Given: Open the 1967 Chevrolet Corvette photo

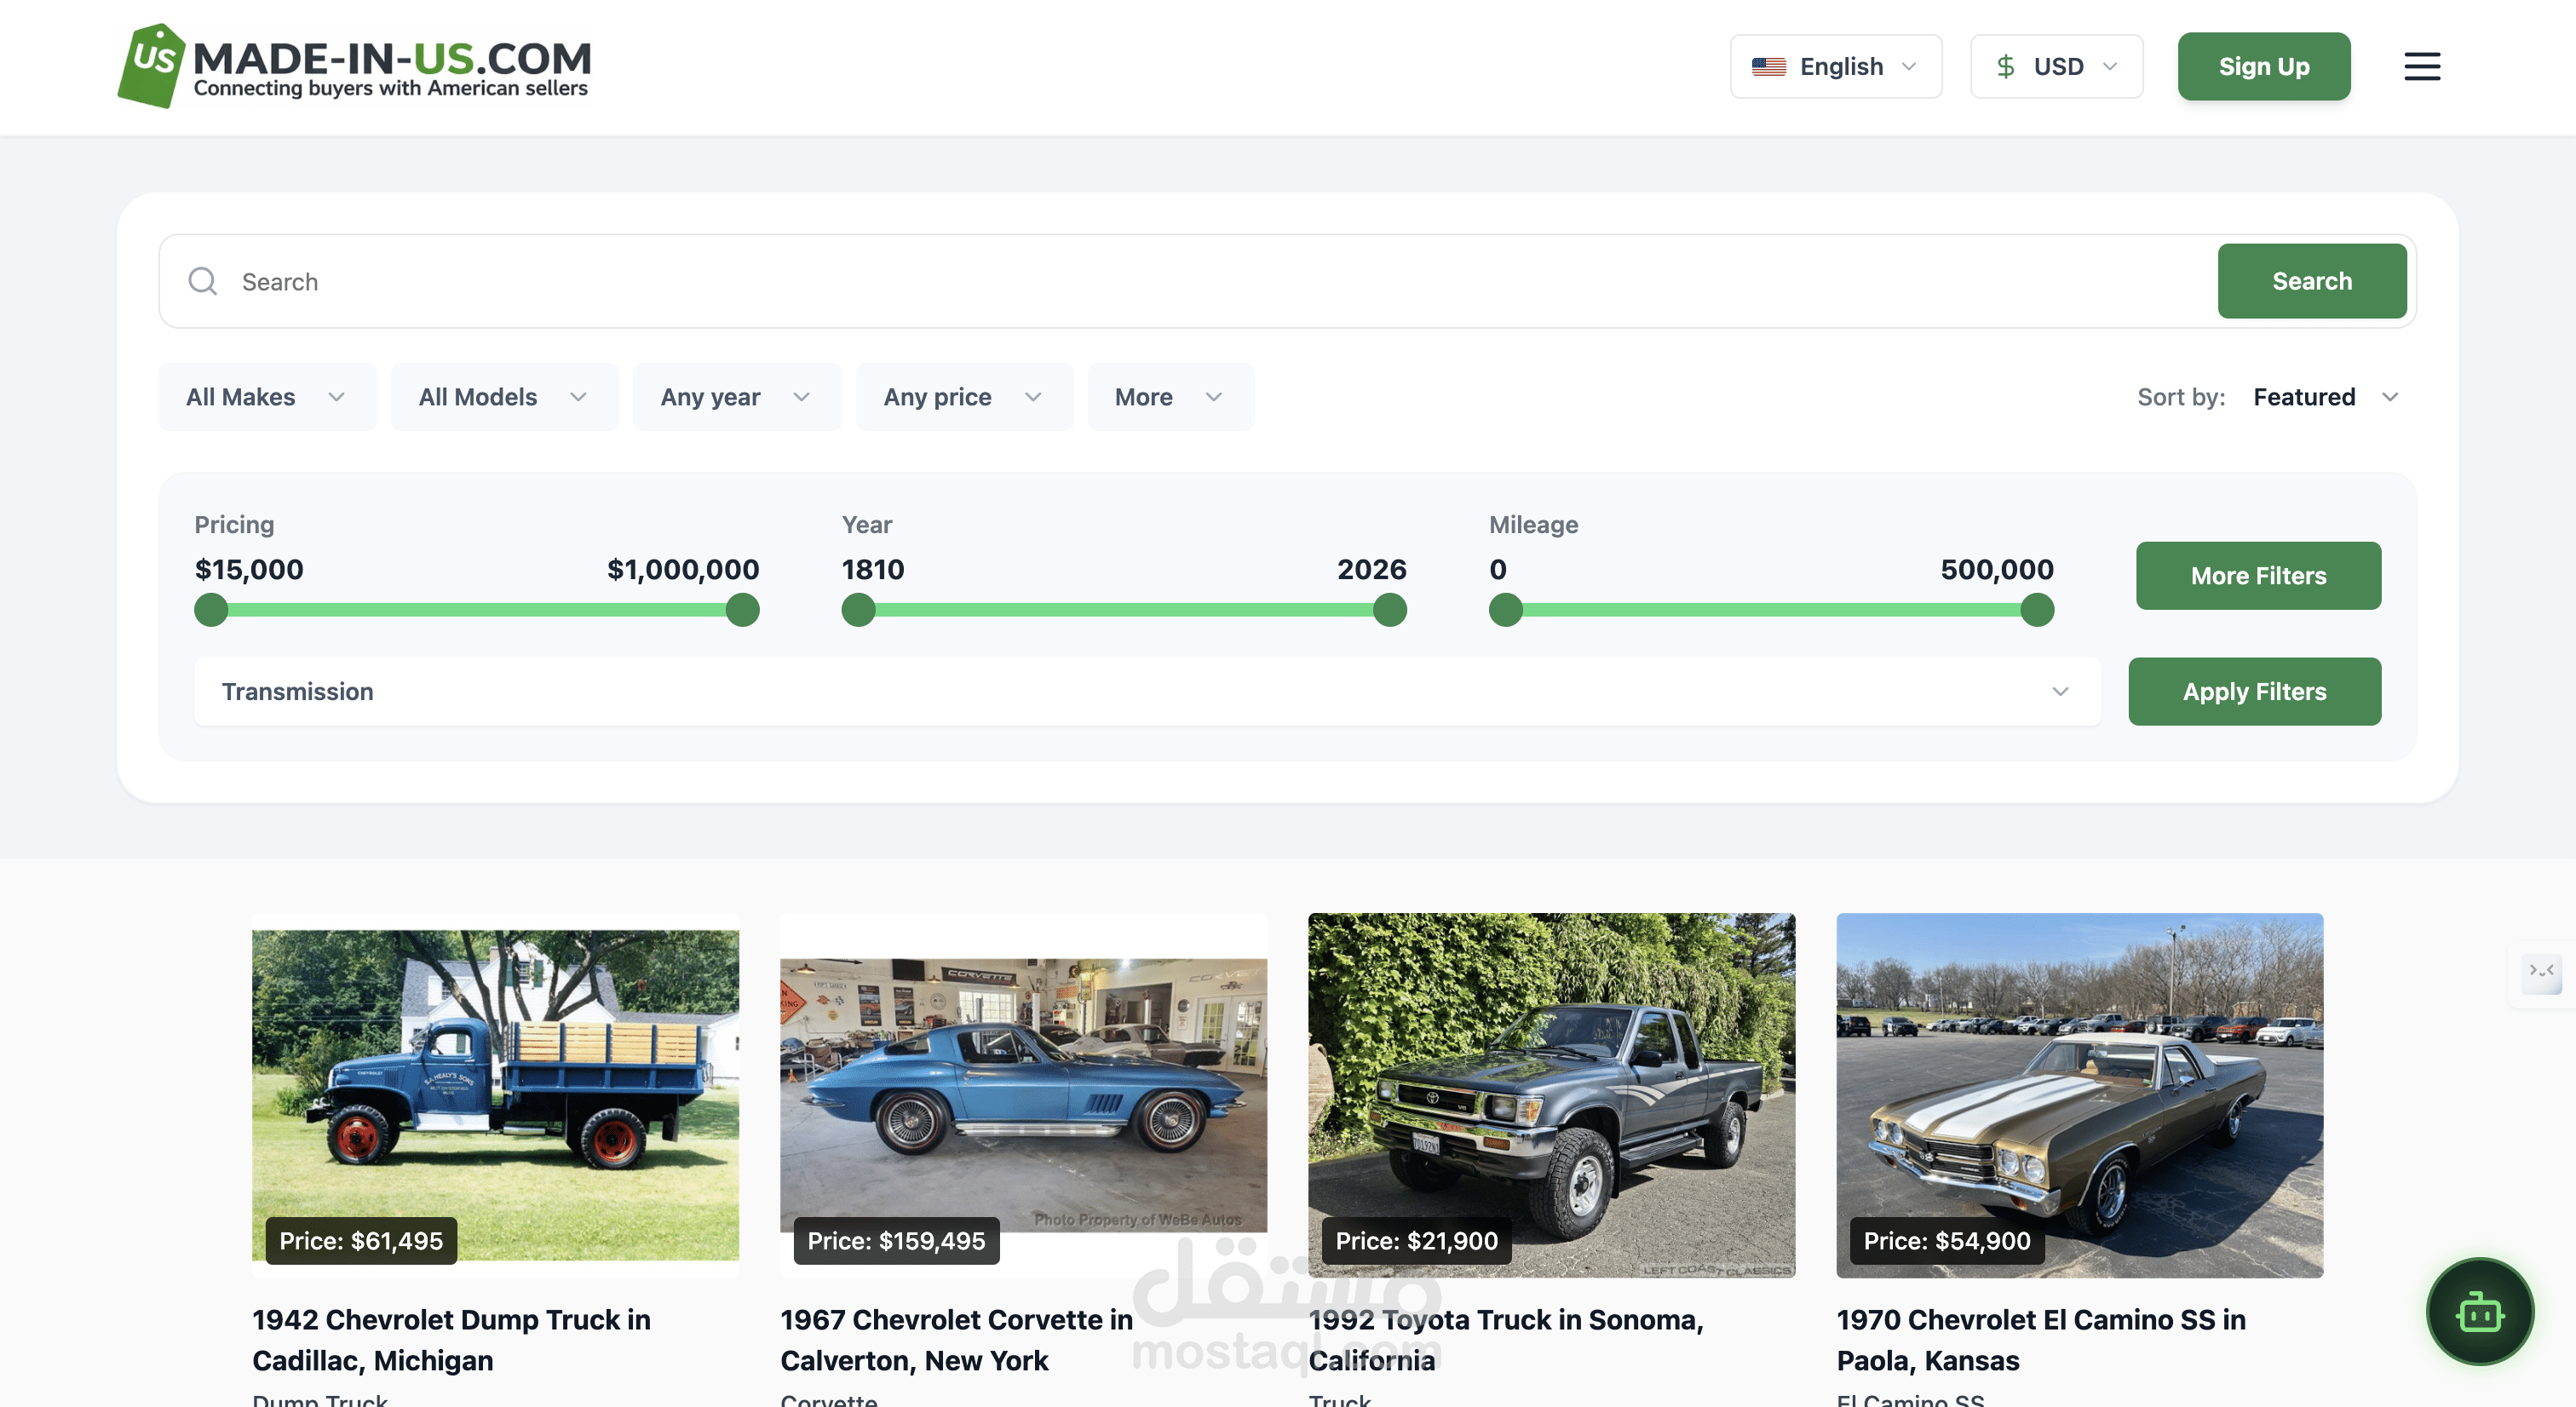Looking at the screenshot, I should click(x=1023, y=1094).
